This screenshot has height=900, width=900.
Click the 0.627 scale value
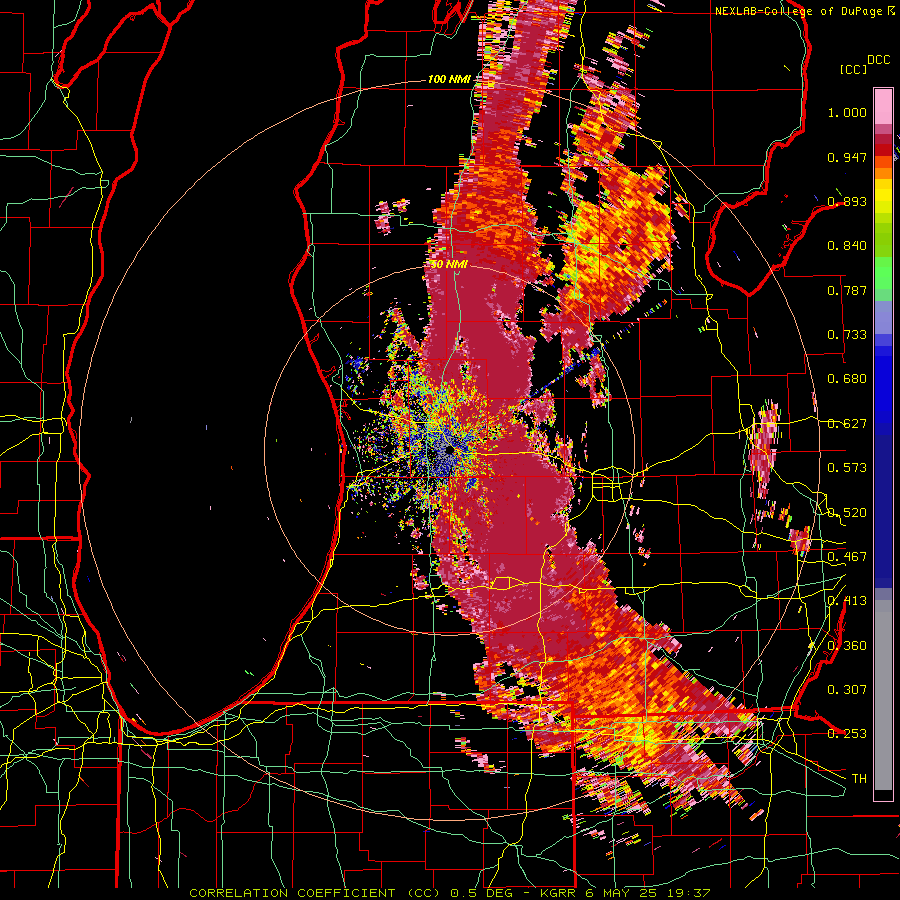pos(847,424)
